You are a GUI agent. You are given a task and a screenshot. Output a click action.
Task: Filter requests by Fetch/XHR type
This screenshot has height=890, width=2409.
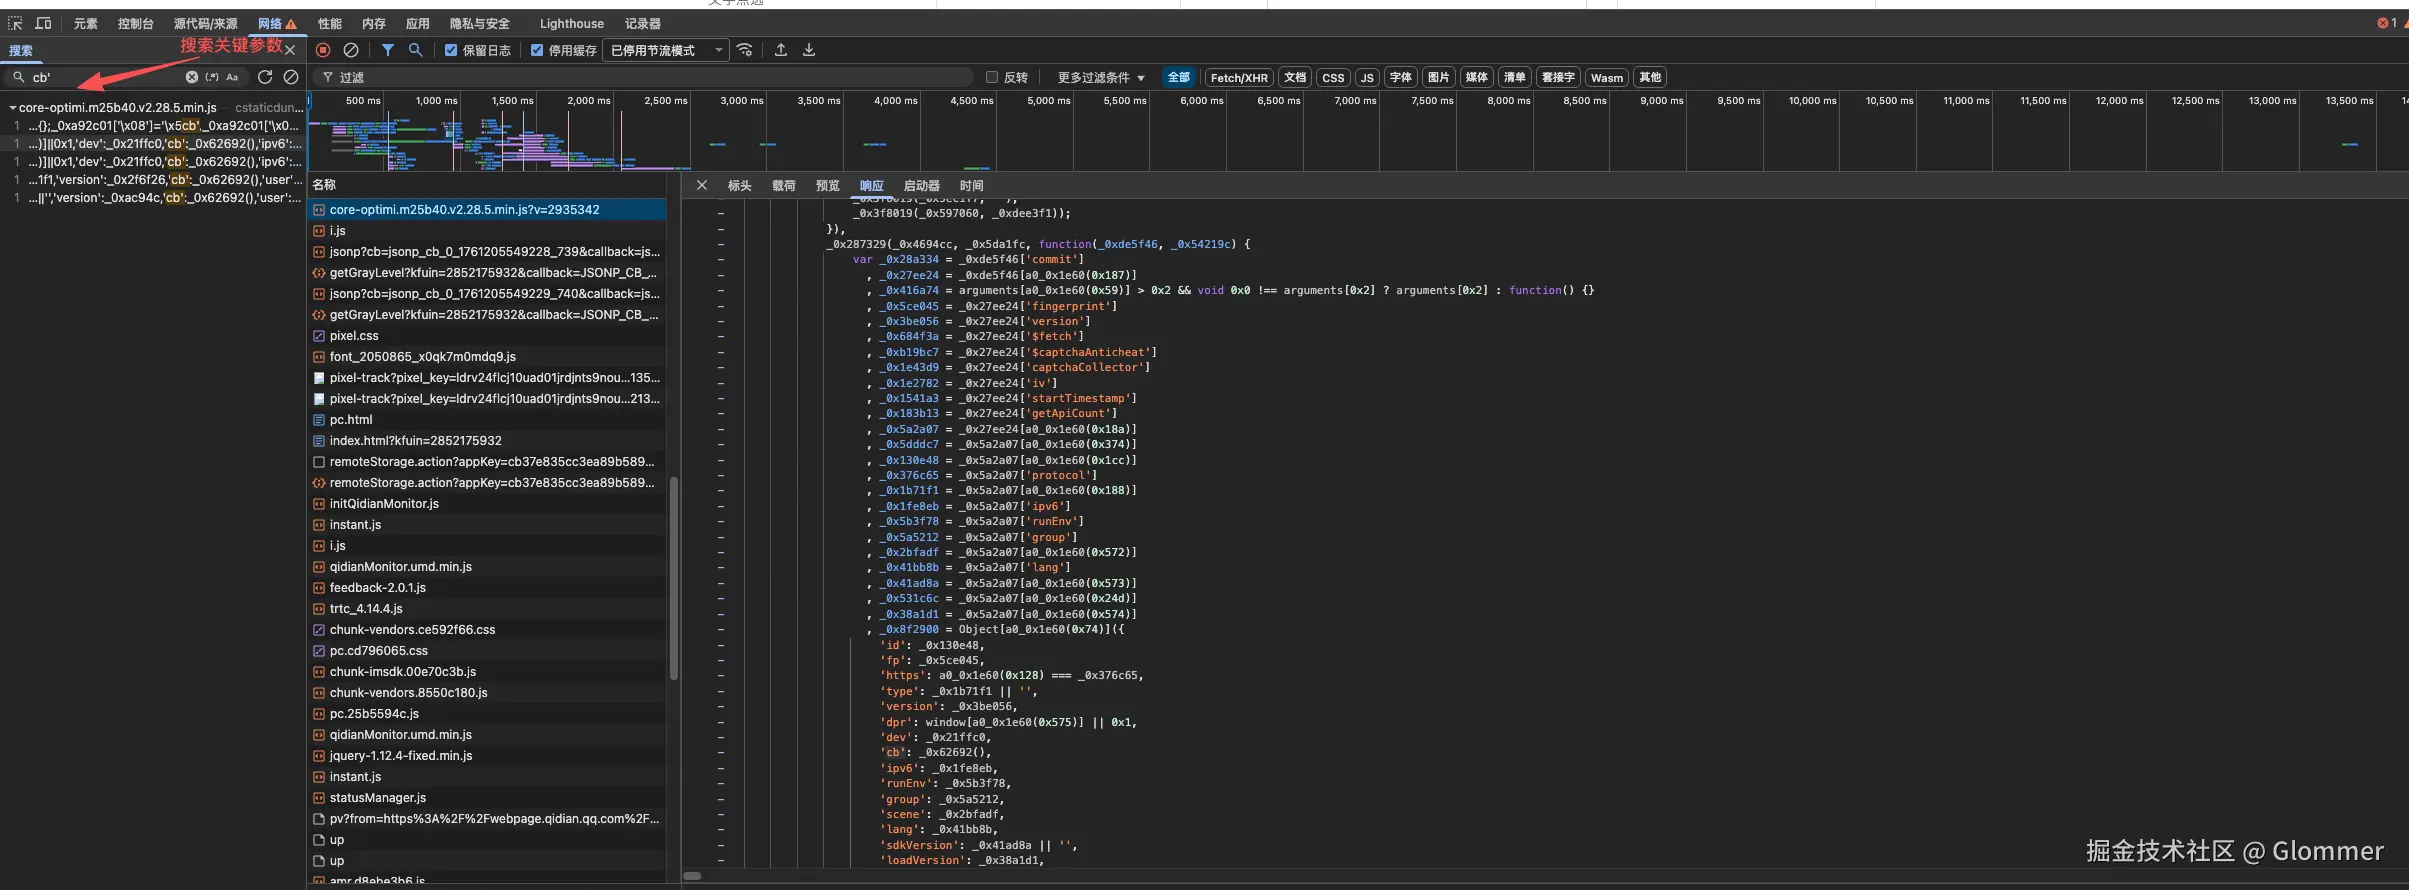pyautogui.click(x=1238, y=77)
